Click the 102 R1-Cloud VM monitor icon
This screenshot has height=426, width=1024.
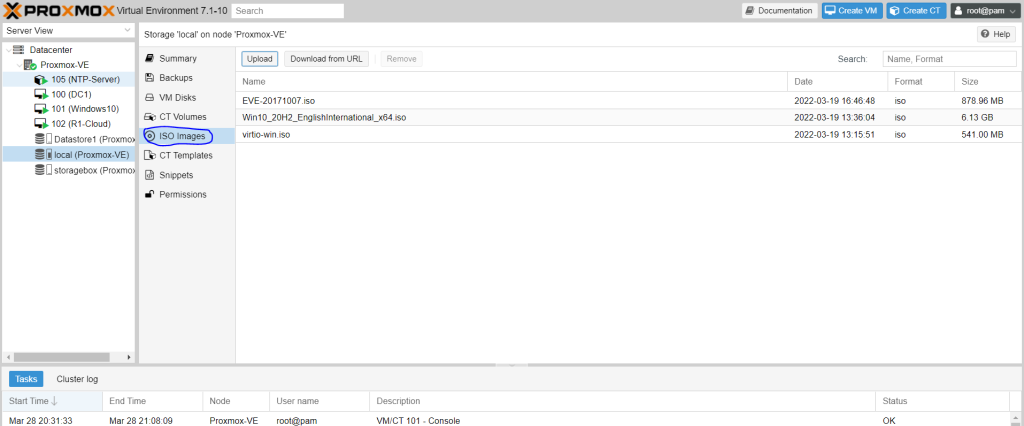click(42, 123)
